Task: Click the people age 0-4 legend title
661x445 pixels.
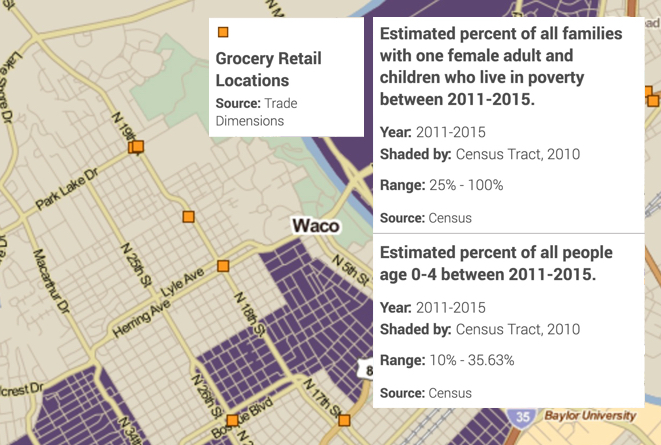Action: pos(496,263)
